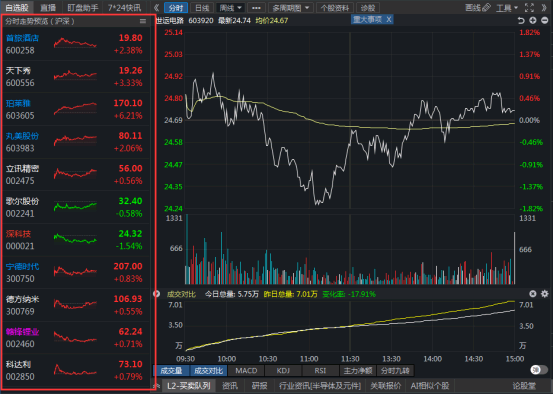Select the 7*24快讯 tab
Screen dimensions: 554x394
tap(124, 7)
